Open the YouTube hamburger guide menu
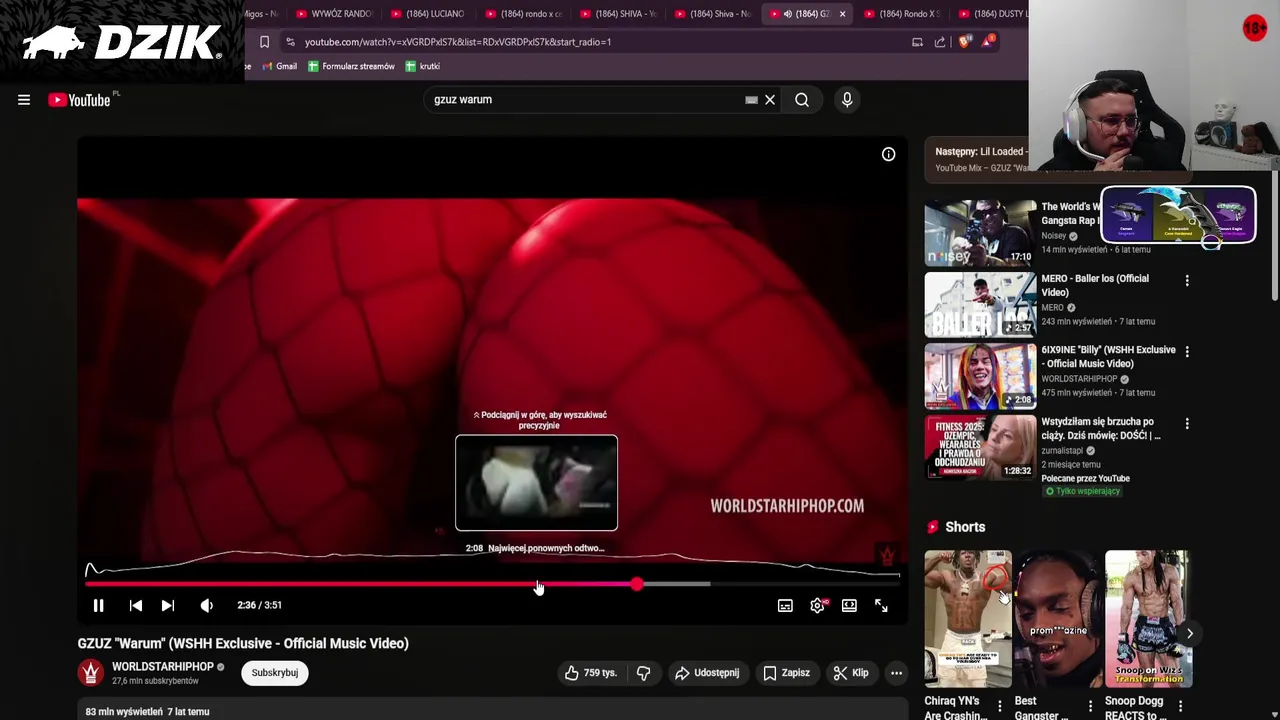 [x=24, y=100]
